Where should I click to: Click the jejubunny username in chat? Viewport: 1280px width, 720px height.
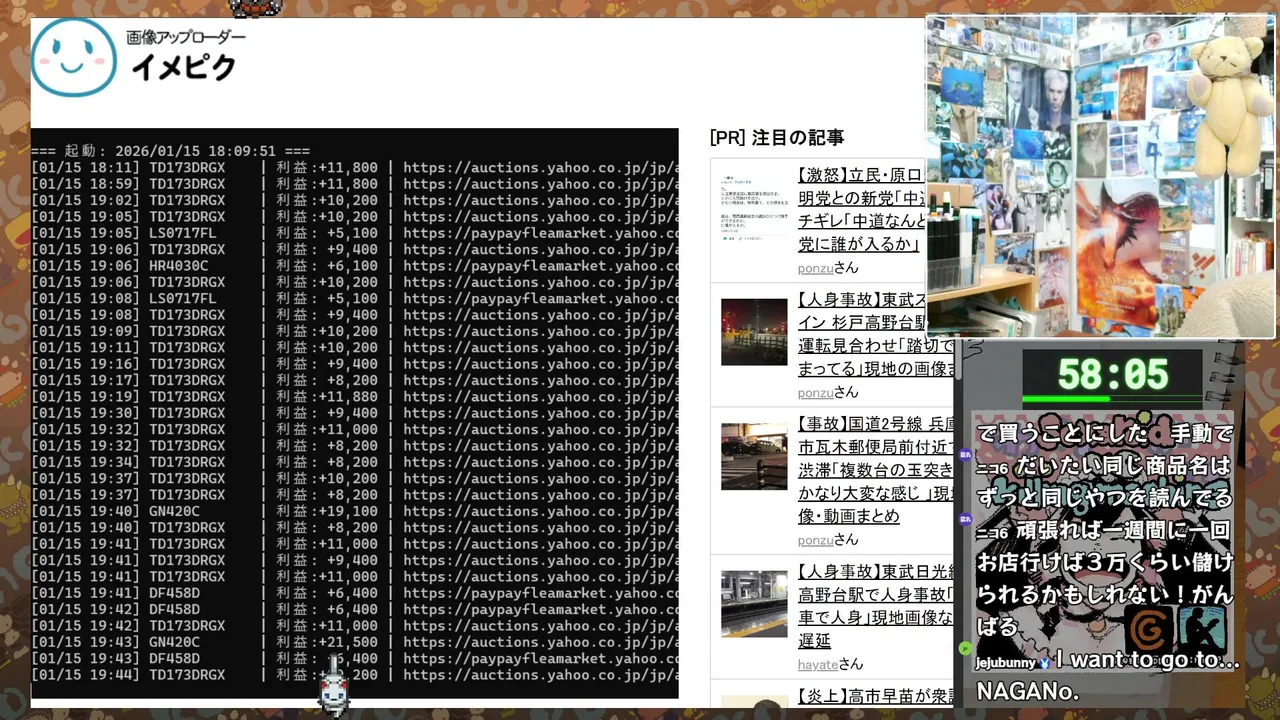1006,661
